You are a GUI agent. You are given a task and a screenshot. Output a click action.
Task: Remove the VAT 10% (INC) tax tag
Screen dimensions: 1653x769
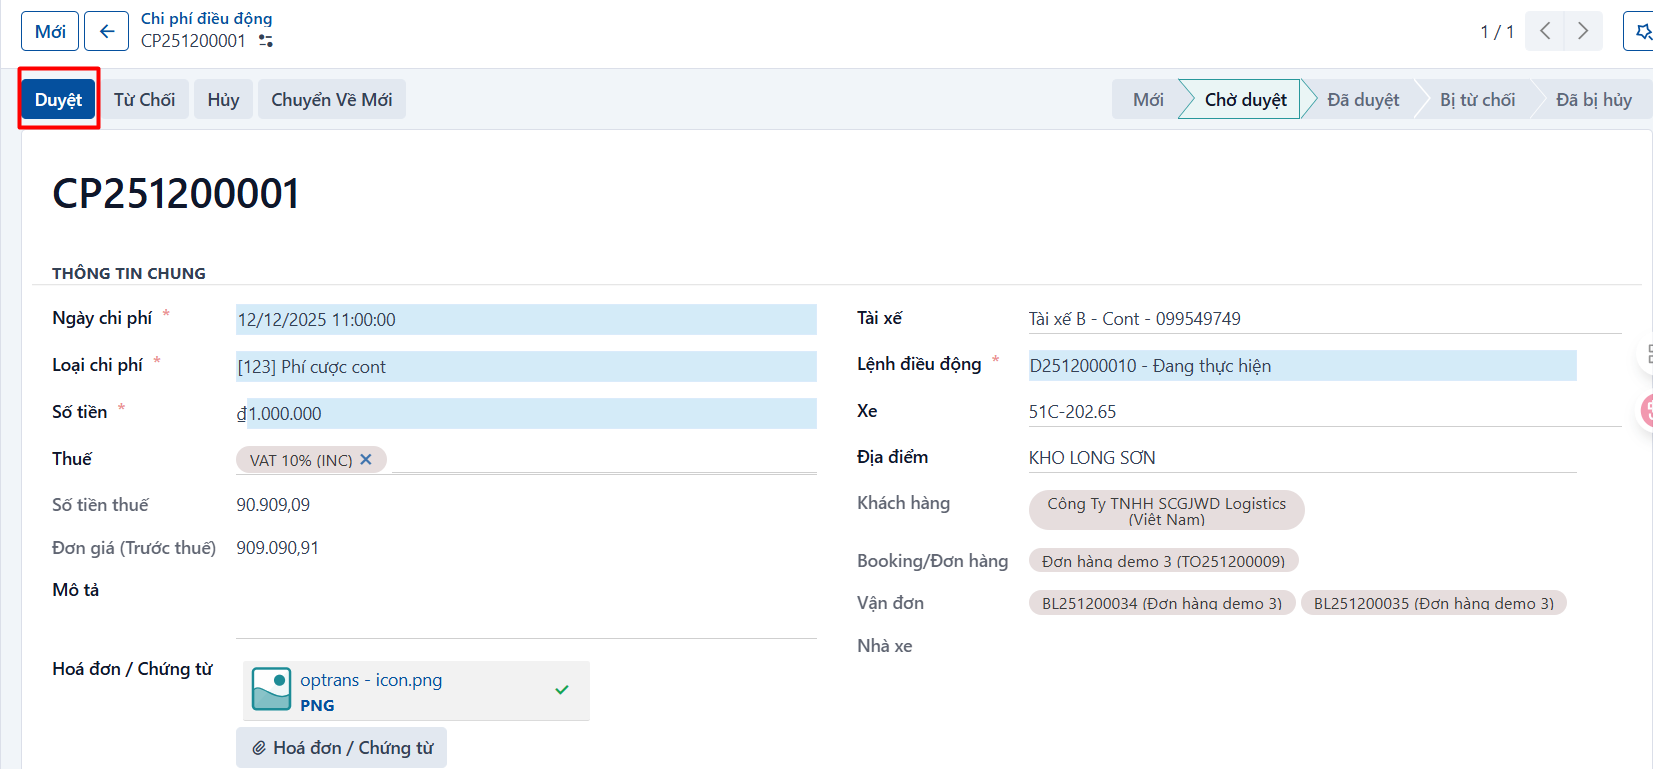[x=366, y=459]
